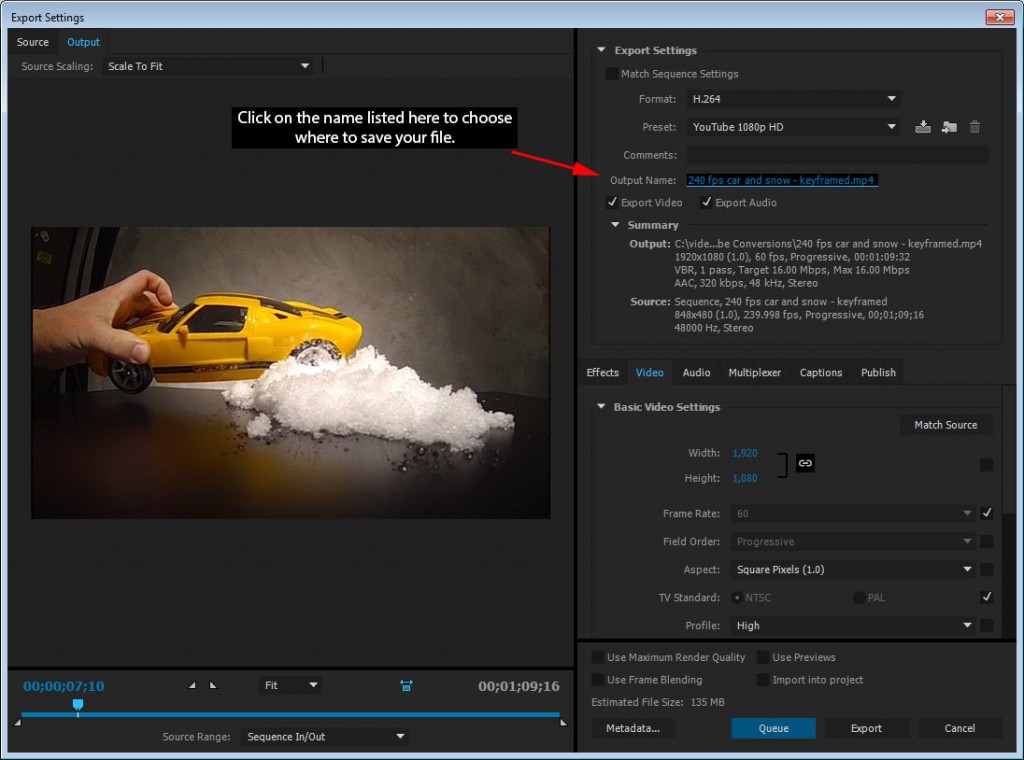Click the Queue button
1024x760 pixels.
tap(773, 728)
